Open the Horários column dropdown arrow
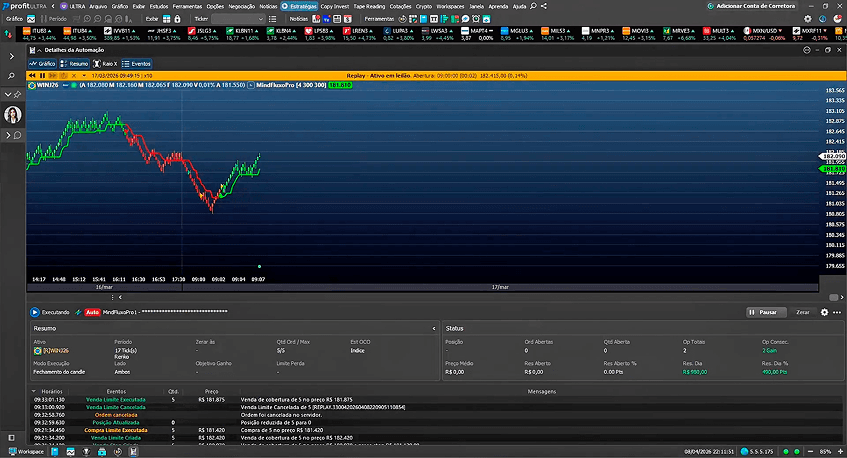The height and width of the screenshot is (458, 847). (x=33, y=392)
